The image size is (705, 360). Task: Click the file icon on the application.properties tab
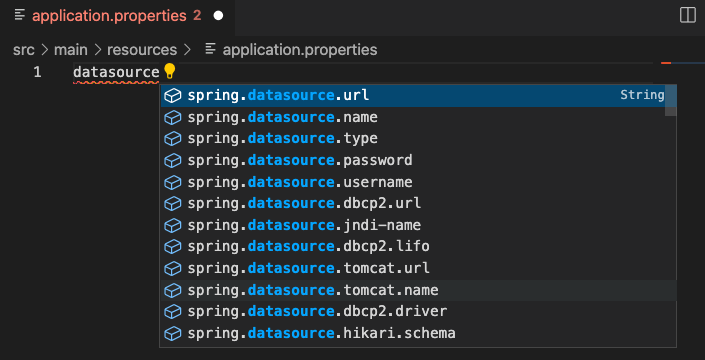tap(20, 15)
